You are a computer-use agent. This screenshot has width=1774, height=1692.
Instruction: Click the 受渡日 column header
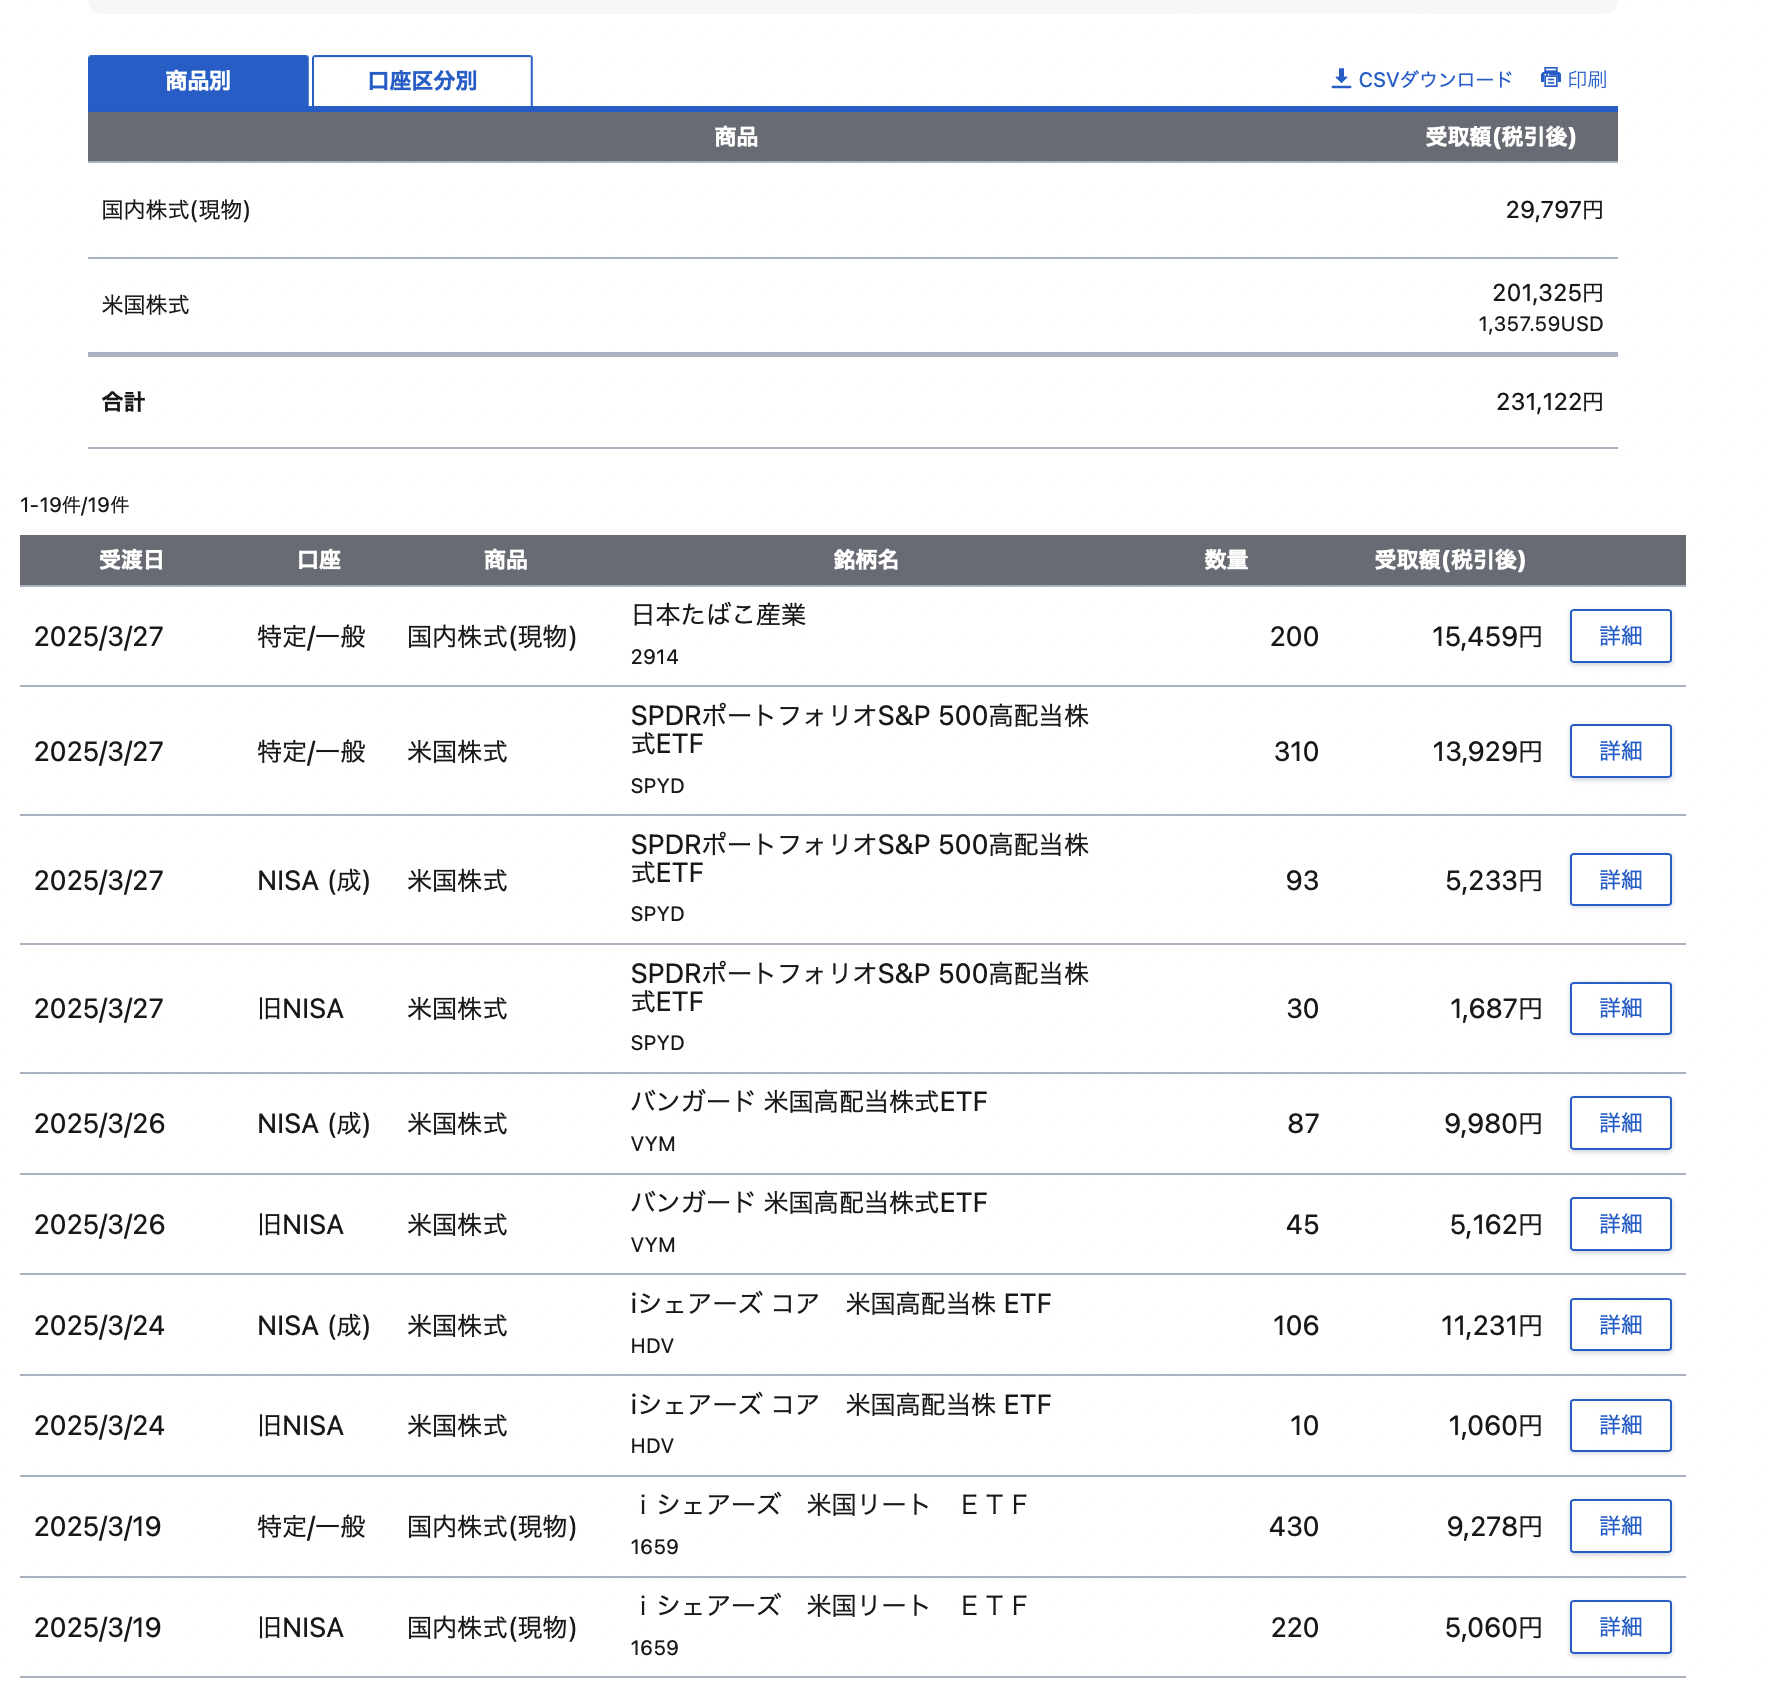click(131, 560)
